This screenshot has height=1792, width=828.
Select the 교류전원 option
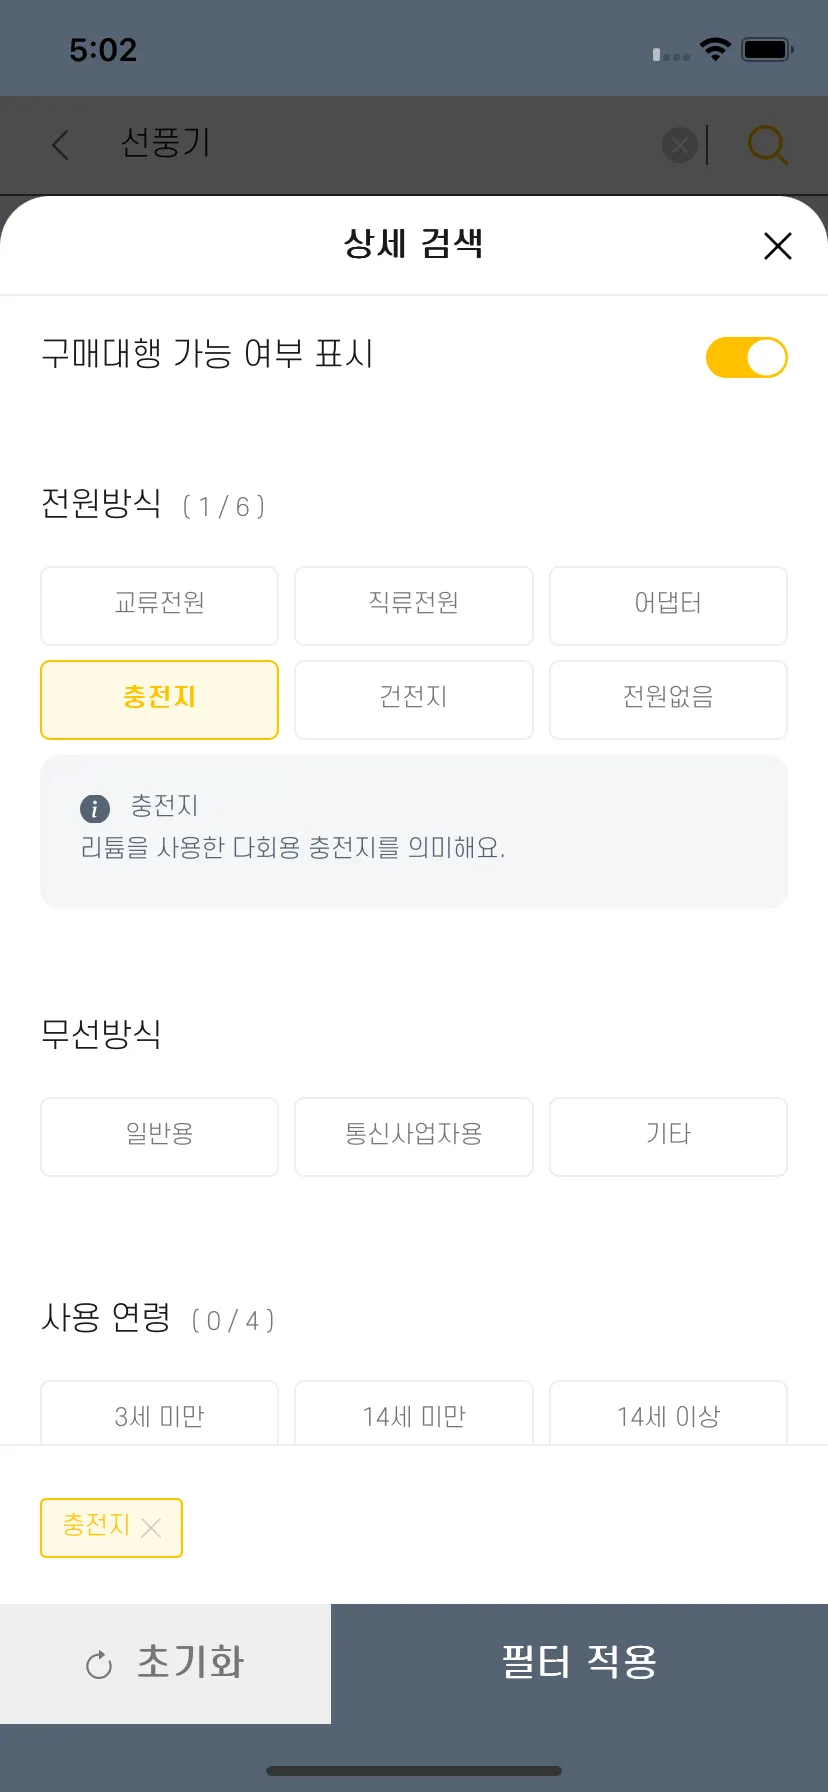tap(159, 605)
